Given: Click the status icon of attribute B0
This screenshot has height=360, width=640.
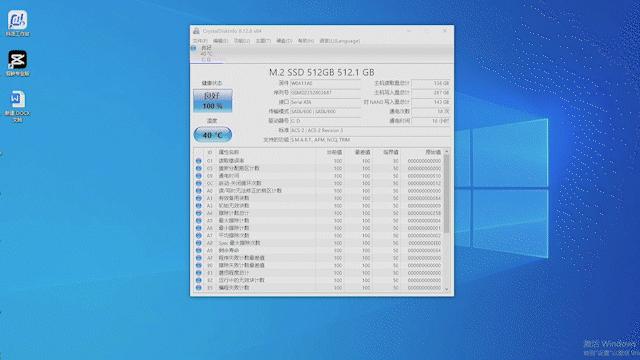Looking at the screenshot, I should coord(198,265).
